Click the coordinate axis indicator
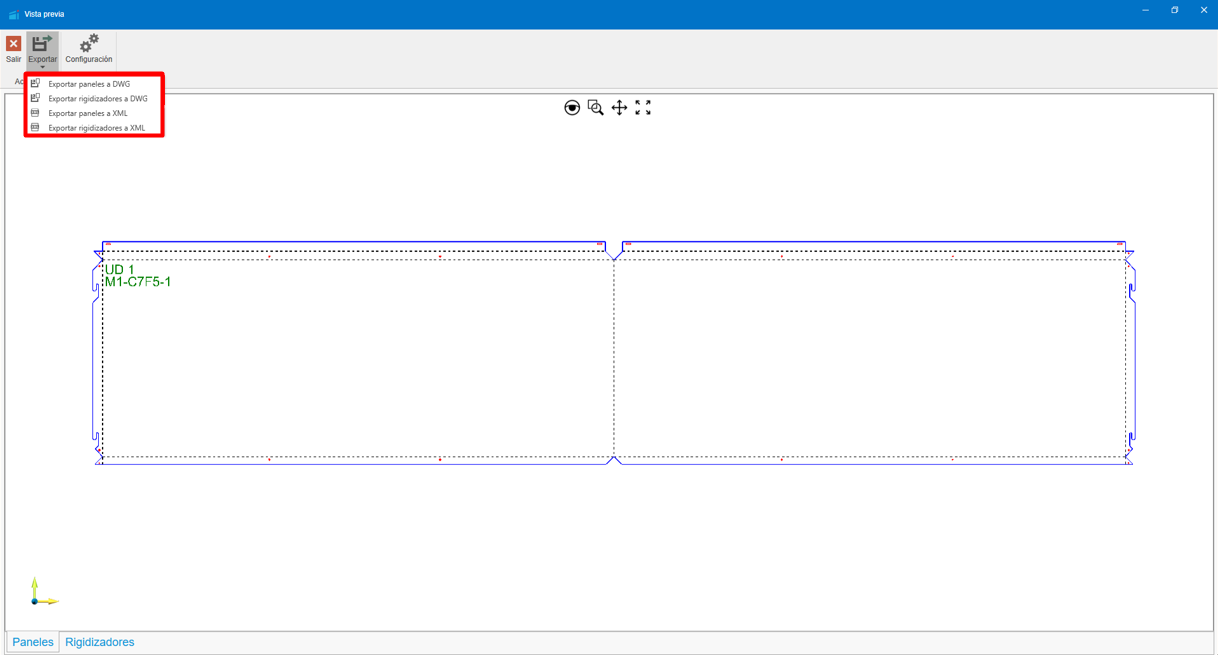 (40, 594)
